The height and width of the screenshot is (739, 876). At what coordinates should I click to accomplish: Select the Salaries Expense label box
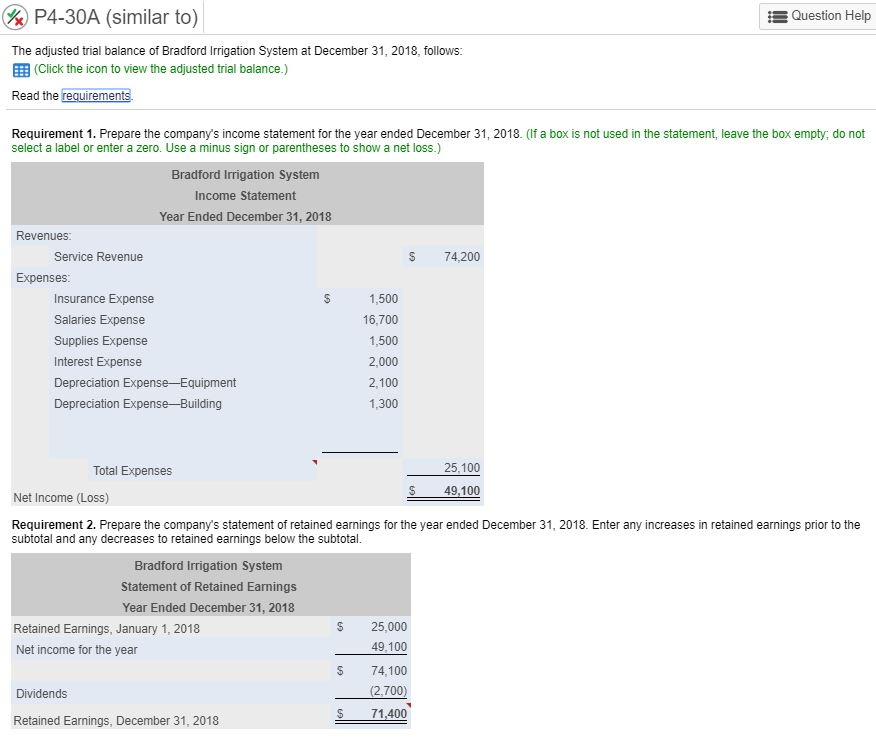tap(182, 320)
